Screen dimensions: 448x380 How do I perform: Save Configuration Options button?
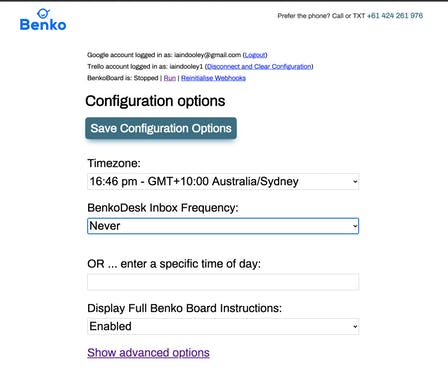tap(161, 128)
